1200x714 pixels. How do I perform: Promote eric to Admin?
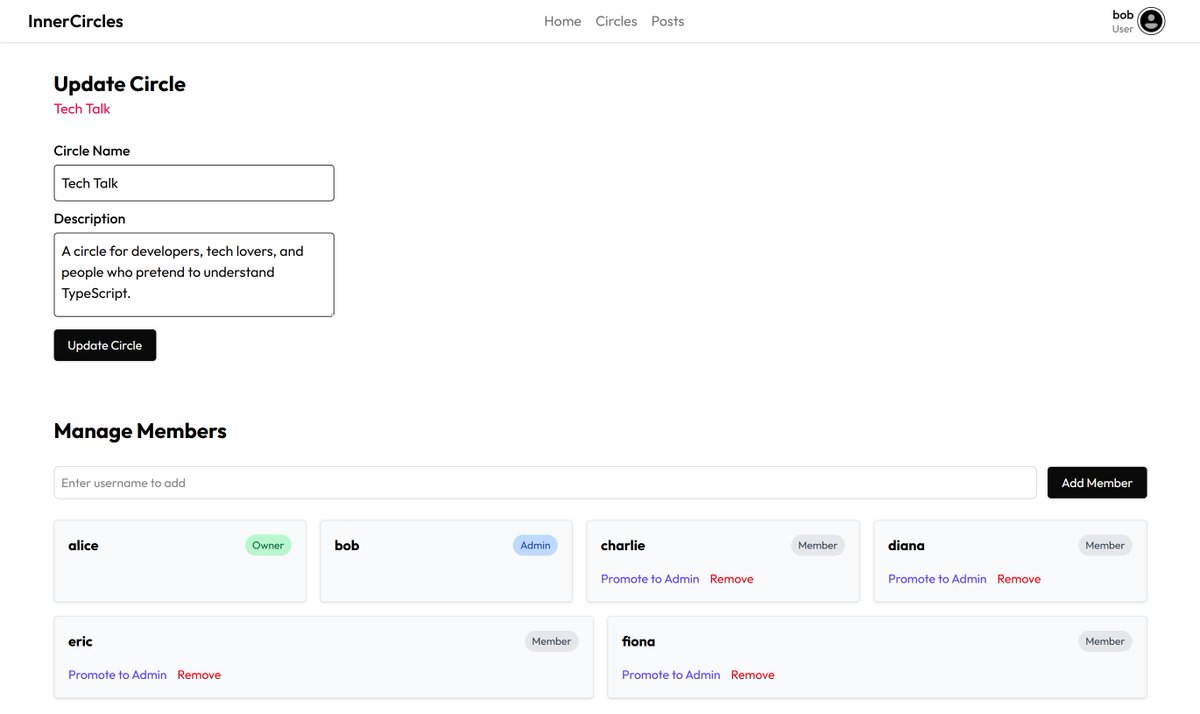click(117, 675)
